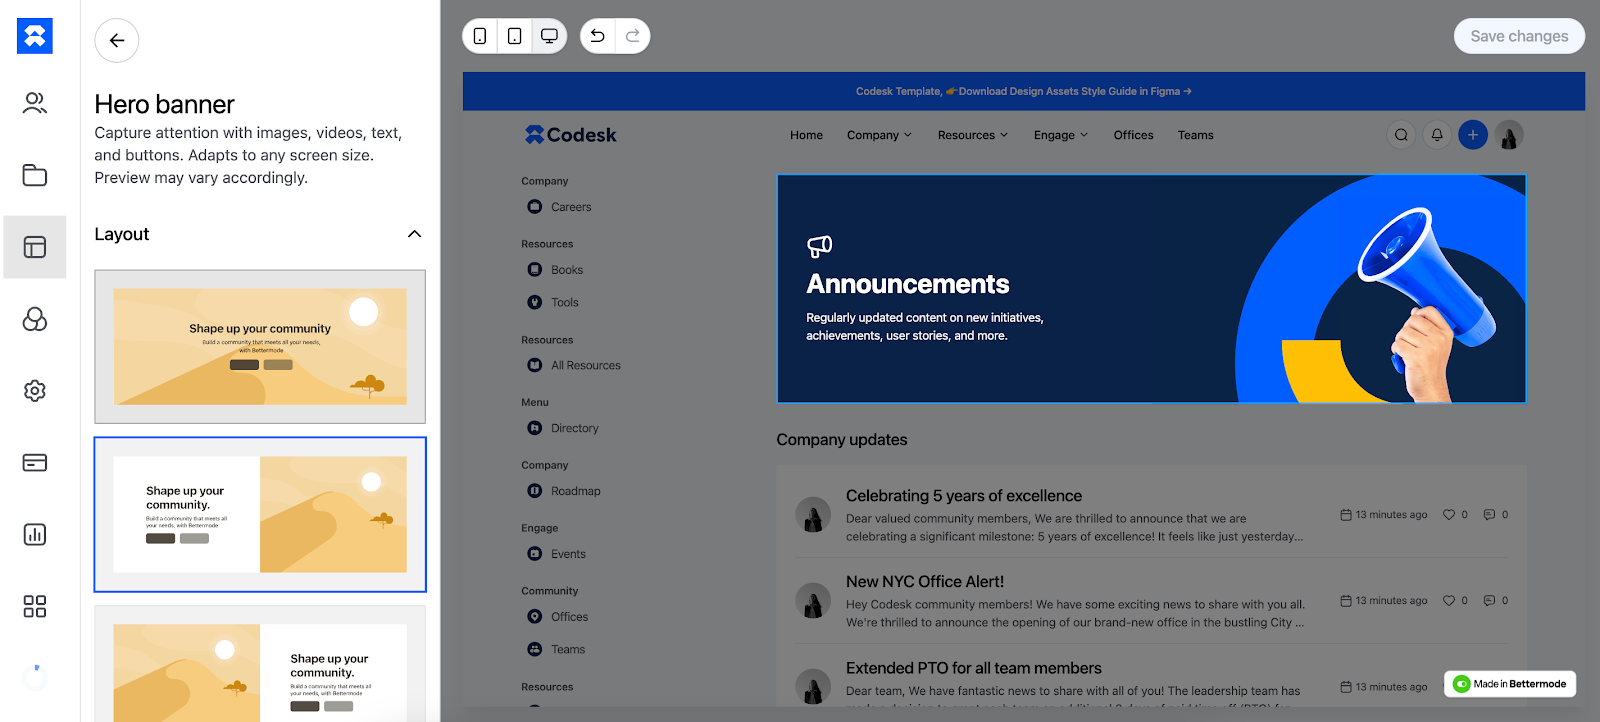Open Extended PTO for all team members
1600x722 pixels.
[974, 668]
